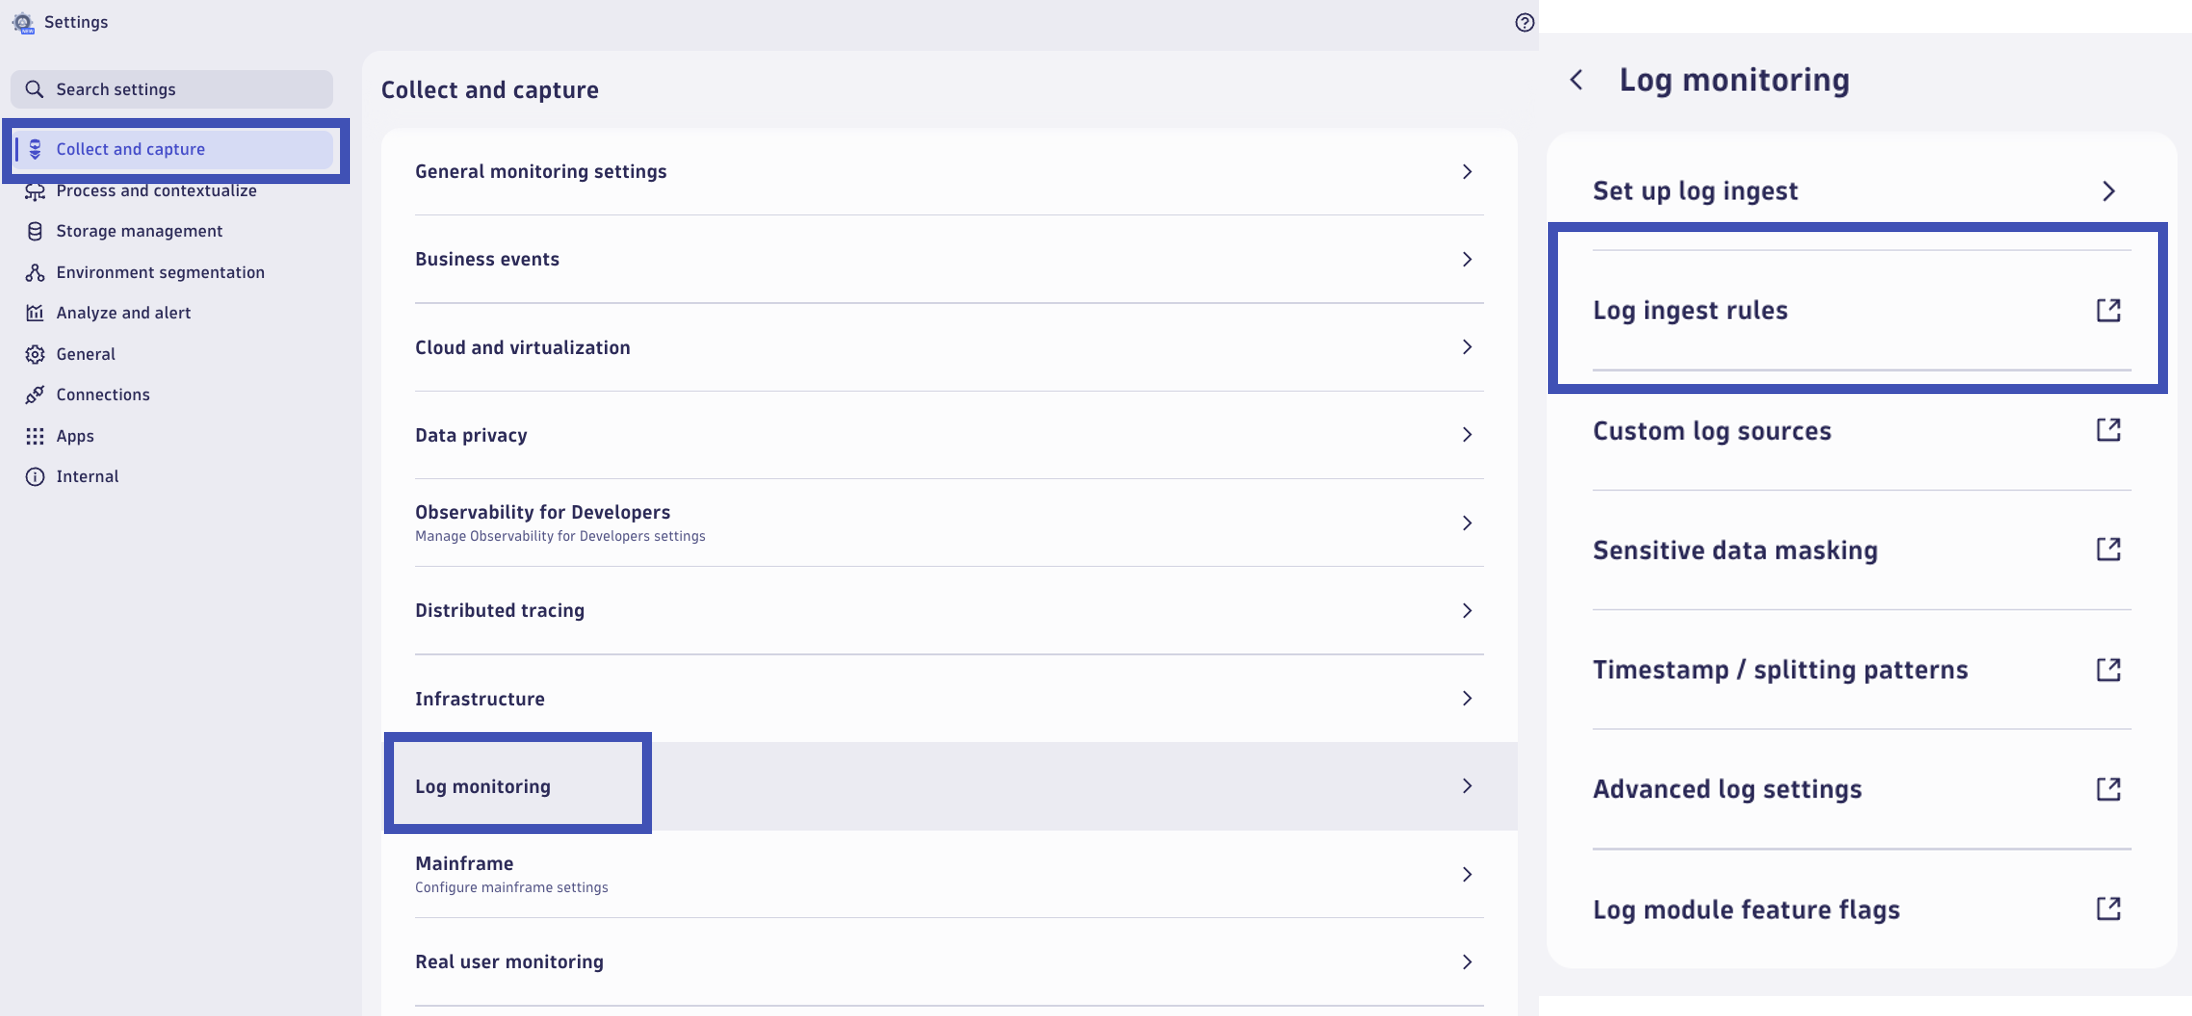Expand Business events chevron
The image size is (2192, 1016).
click(x=1467, y=259)
